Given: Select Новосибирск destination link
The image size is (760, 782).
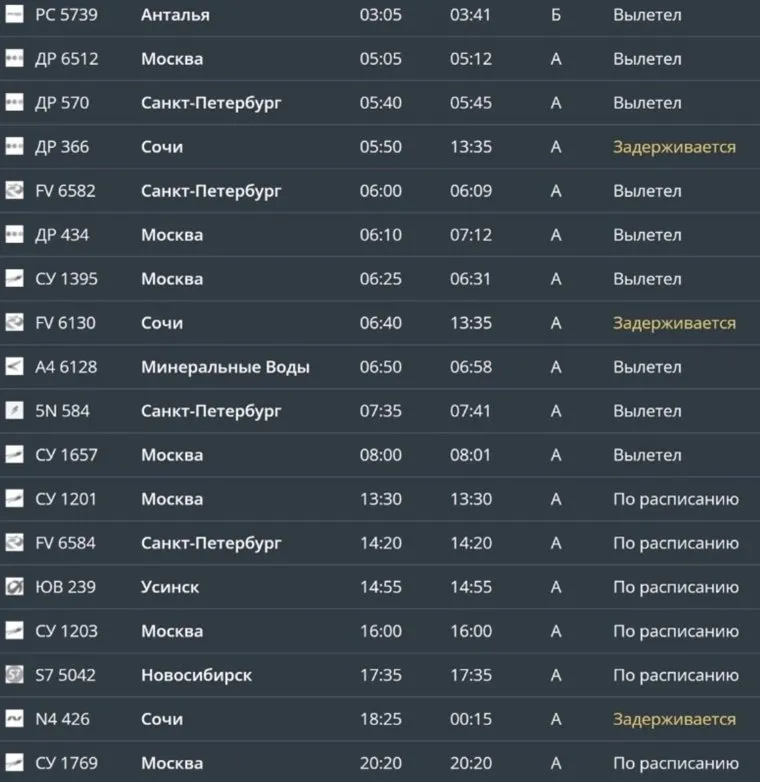Looking at the screenshot, I should (x=196, y=675).
